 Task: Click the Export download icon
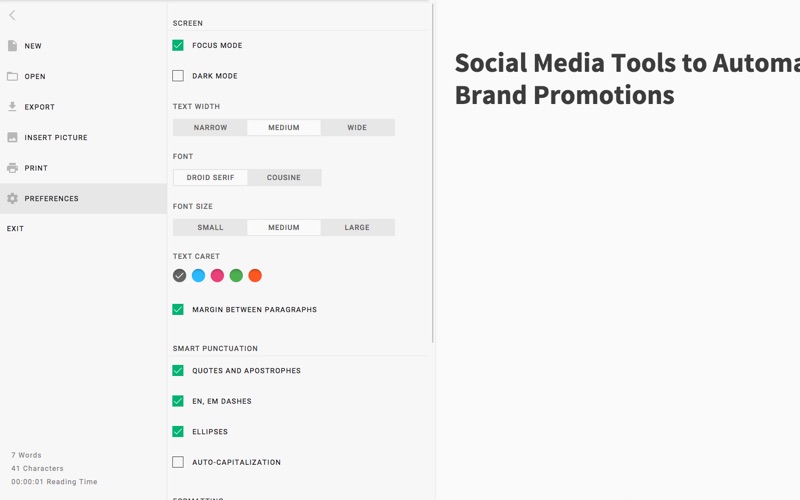pyautogui.click(x=12, y=107)
